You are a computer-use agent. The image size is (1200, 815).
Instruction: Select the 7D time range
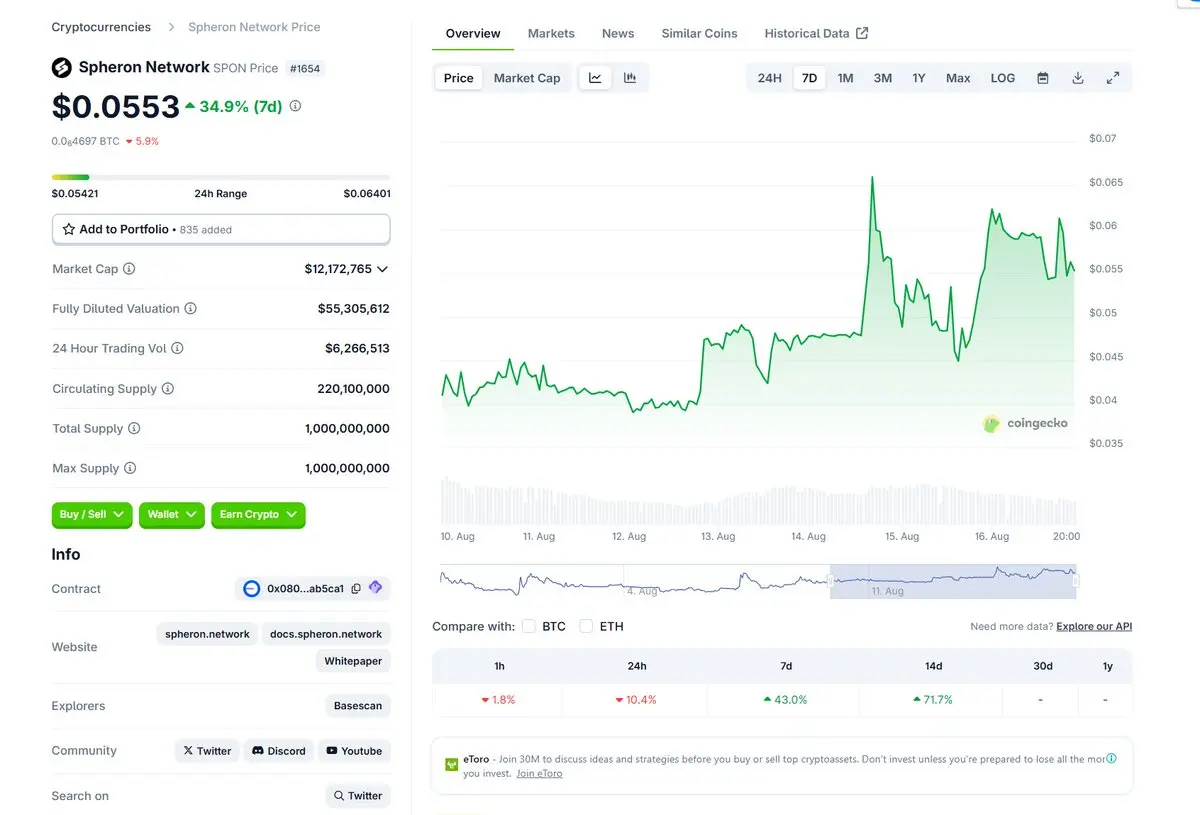click(x=810, y=78)
